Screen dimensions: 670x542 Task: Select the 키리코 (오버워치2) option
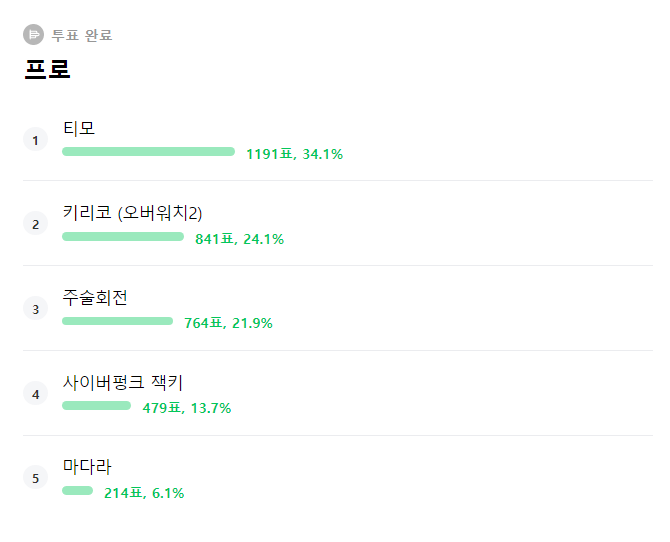(133, 213)
